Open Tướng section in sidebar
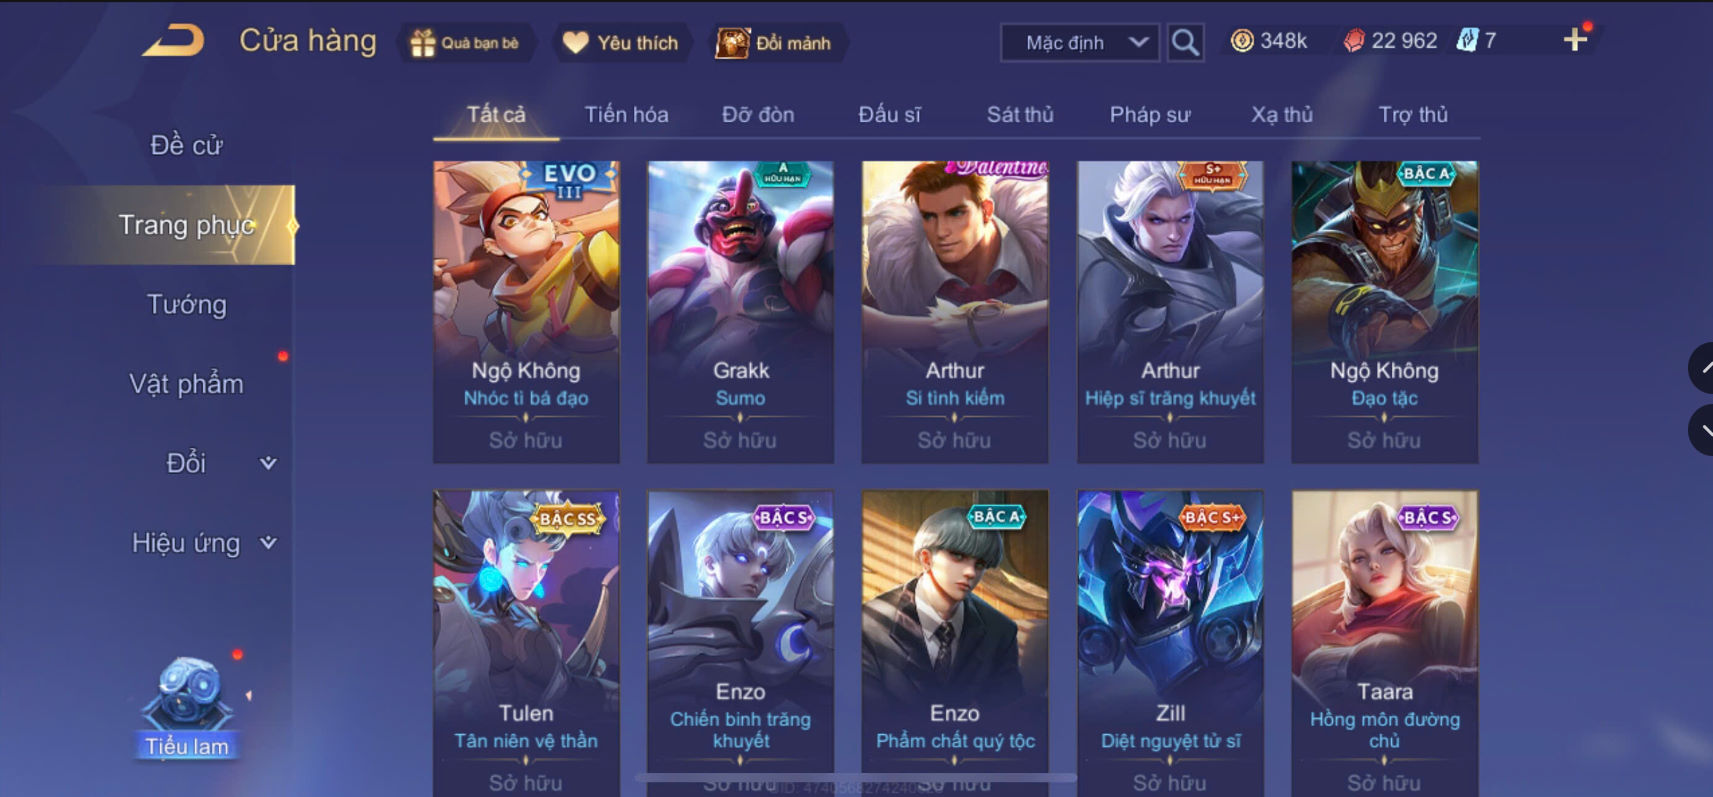The width and height of the screenshot is (1713, 797). click(187, 304)
